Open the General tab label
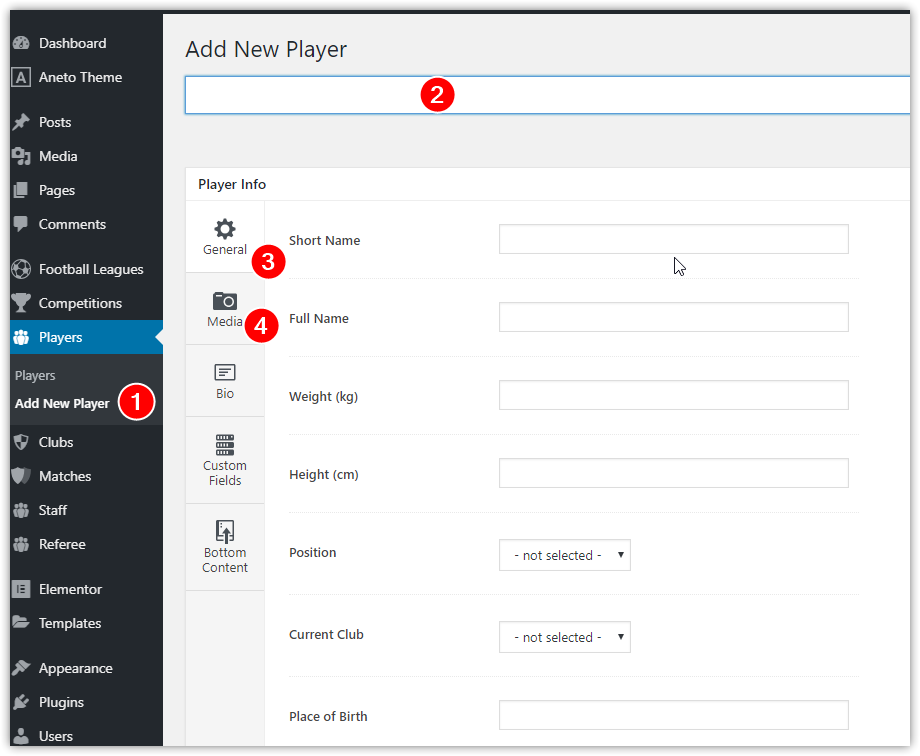Viewport: 920px width, 756px height. [x=225, y=249]
